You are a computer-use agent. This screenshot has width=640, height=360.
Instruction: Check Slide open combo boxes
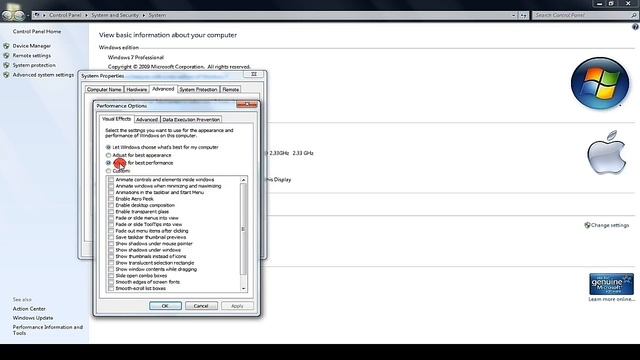[x=111, y=276]
